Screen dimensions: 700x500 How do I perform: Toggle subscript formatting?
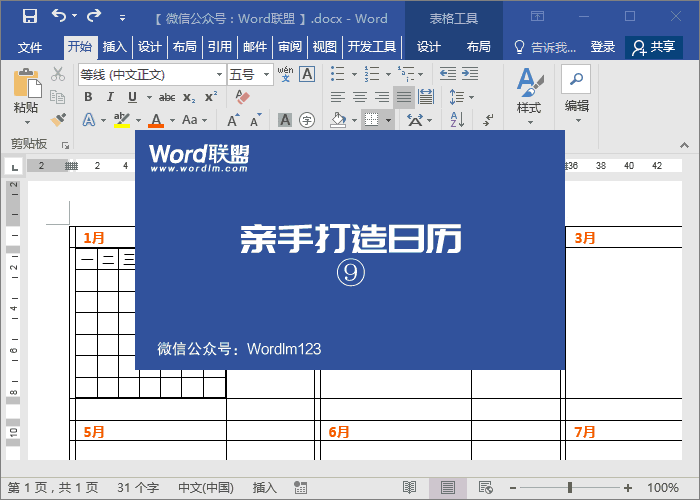tap(189, 97)
